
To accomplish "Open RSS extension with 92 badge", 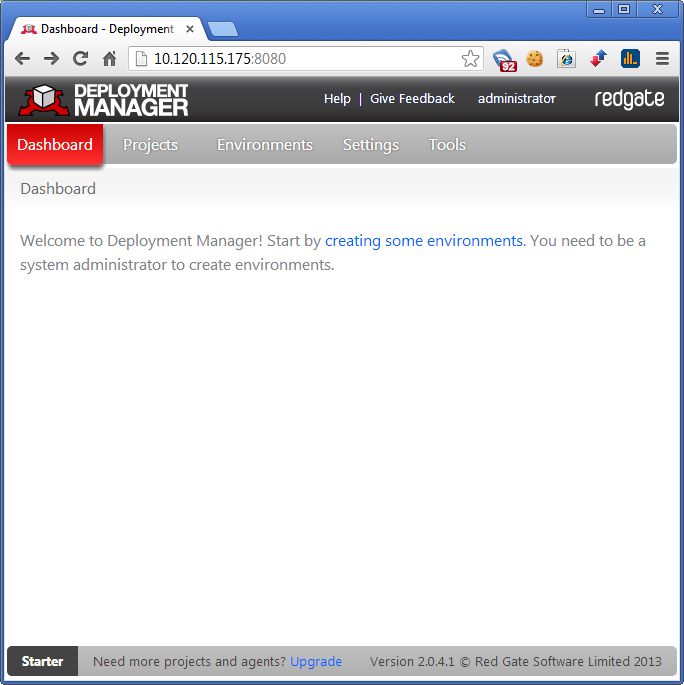I will pos(504,60).
